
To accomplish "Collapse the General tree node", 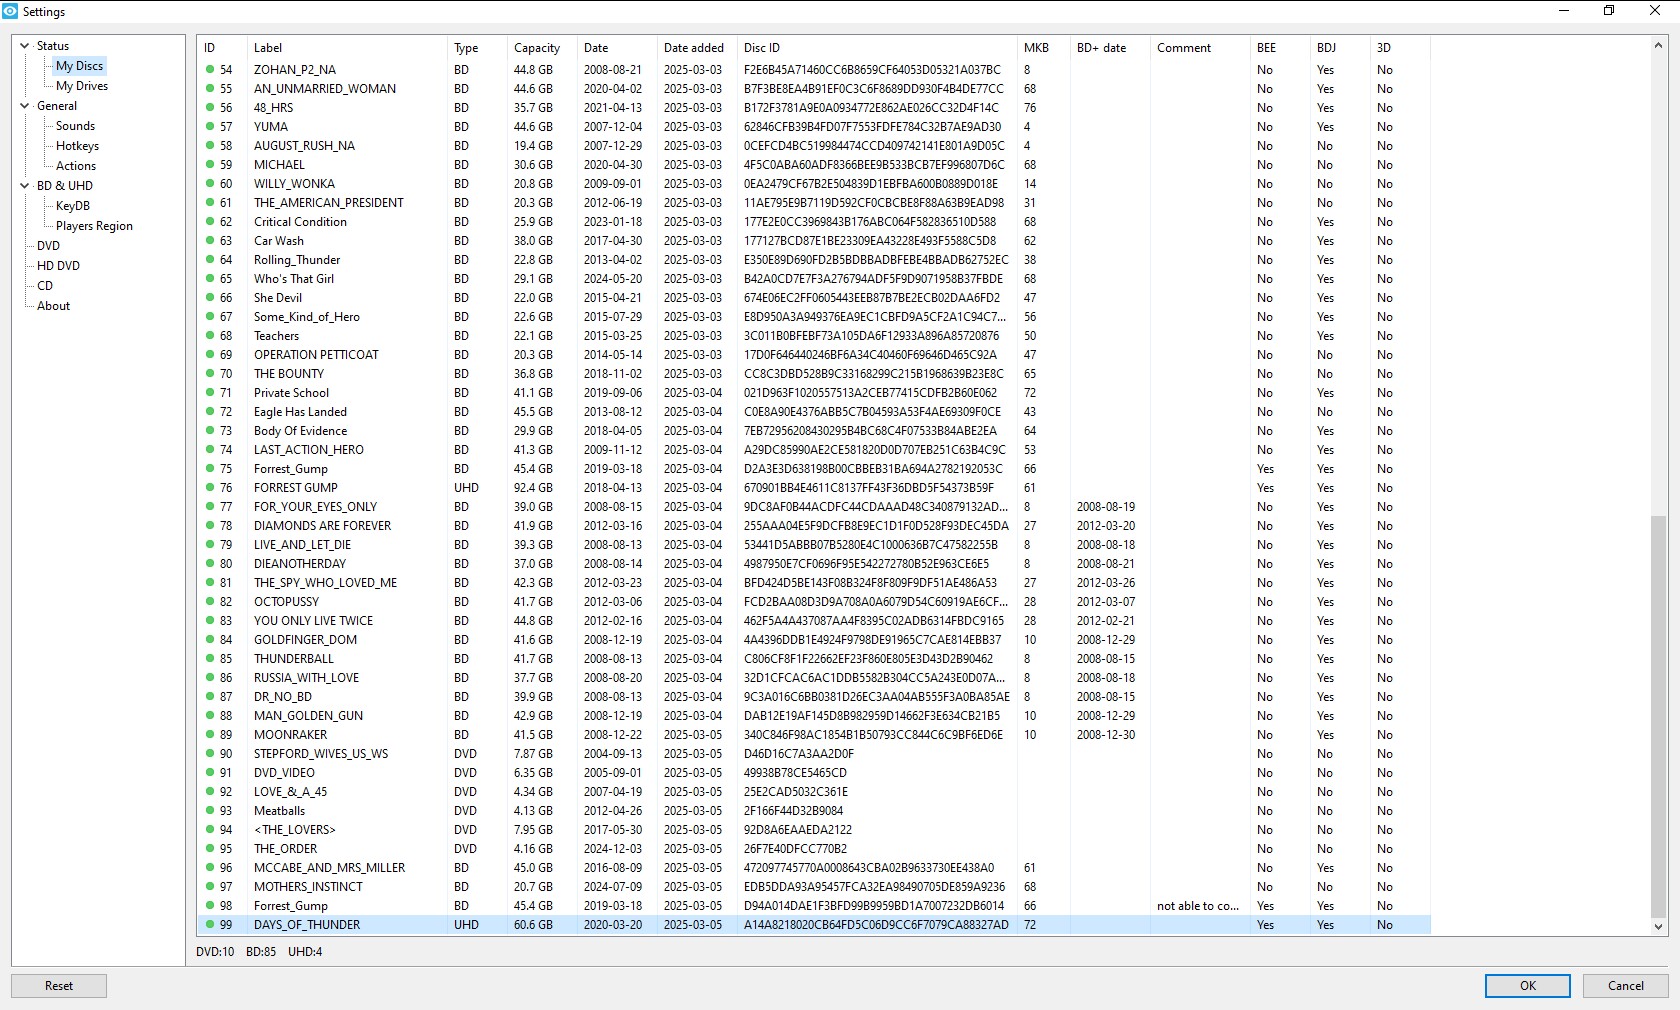I will coord(25,106).
